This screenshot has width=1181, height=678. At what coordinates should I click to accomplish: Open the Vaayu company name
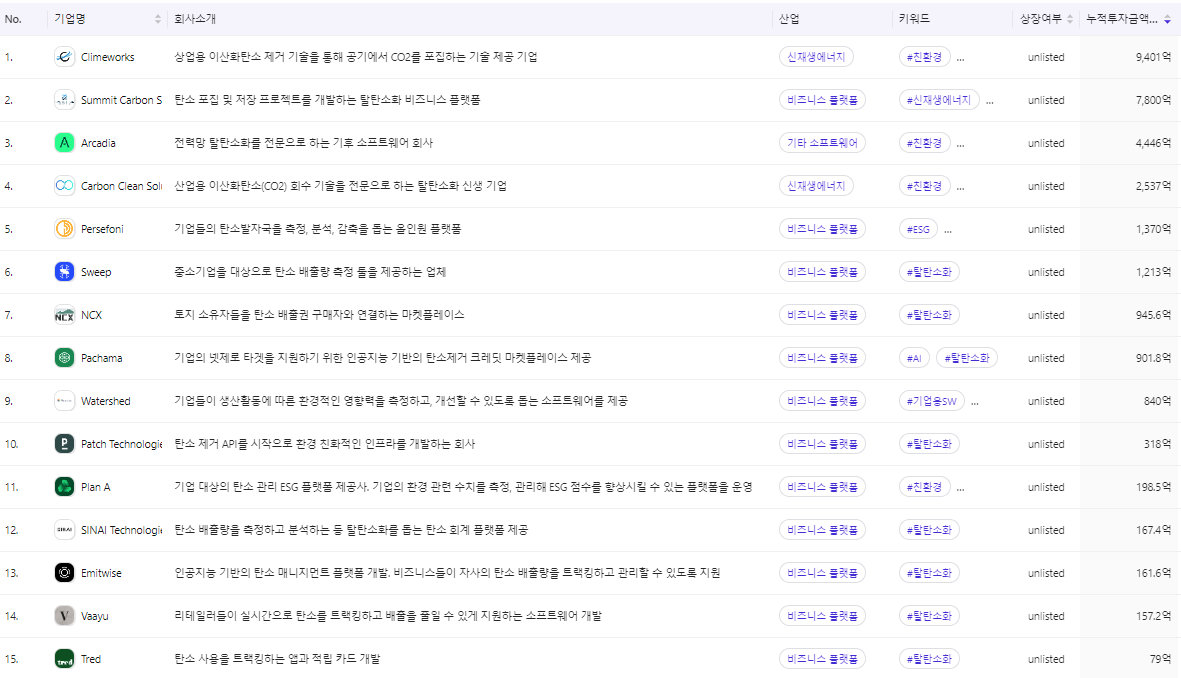[95, 616]
